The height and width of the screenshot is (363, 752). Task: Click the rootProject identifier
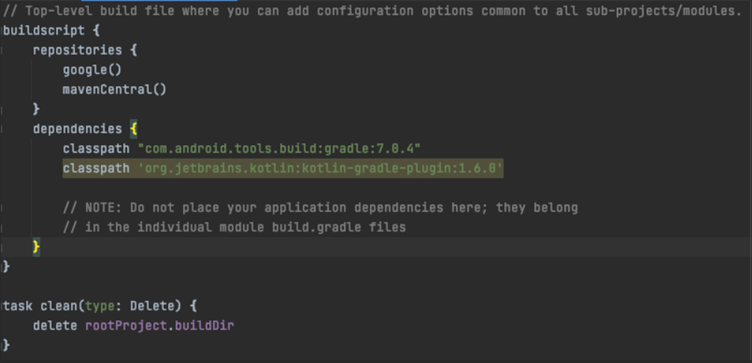[126, 326]
